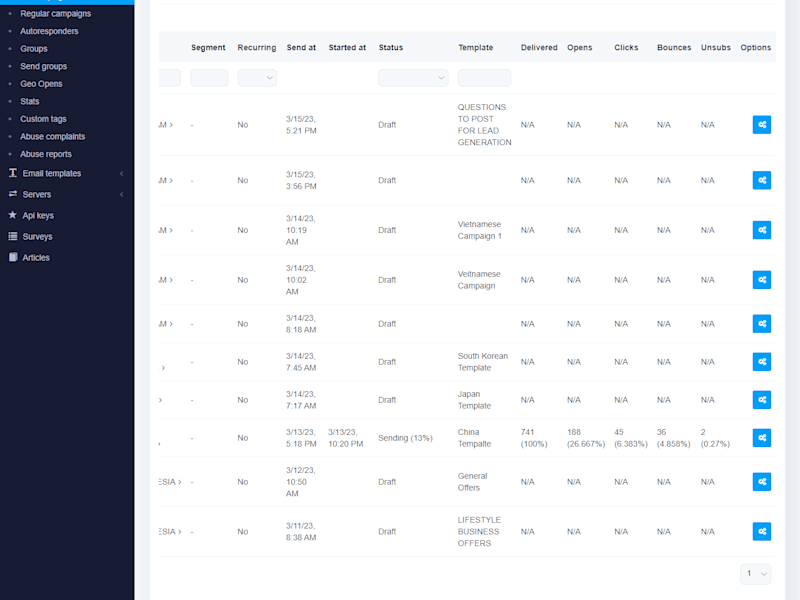Viewport: 800px width, 600px height.
Task: Open options for LIFESTYLE BUSINESS OFFERS row
Action: (x=761, y=532)
